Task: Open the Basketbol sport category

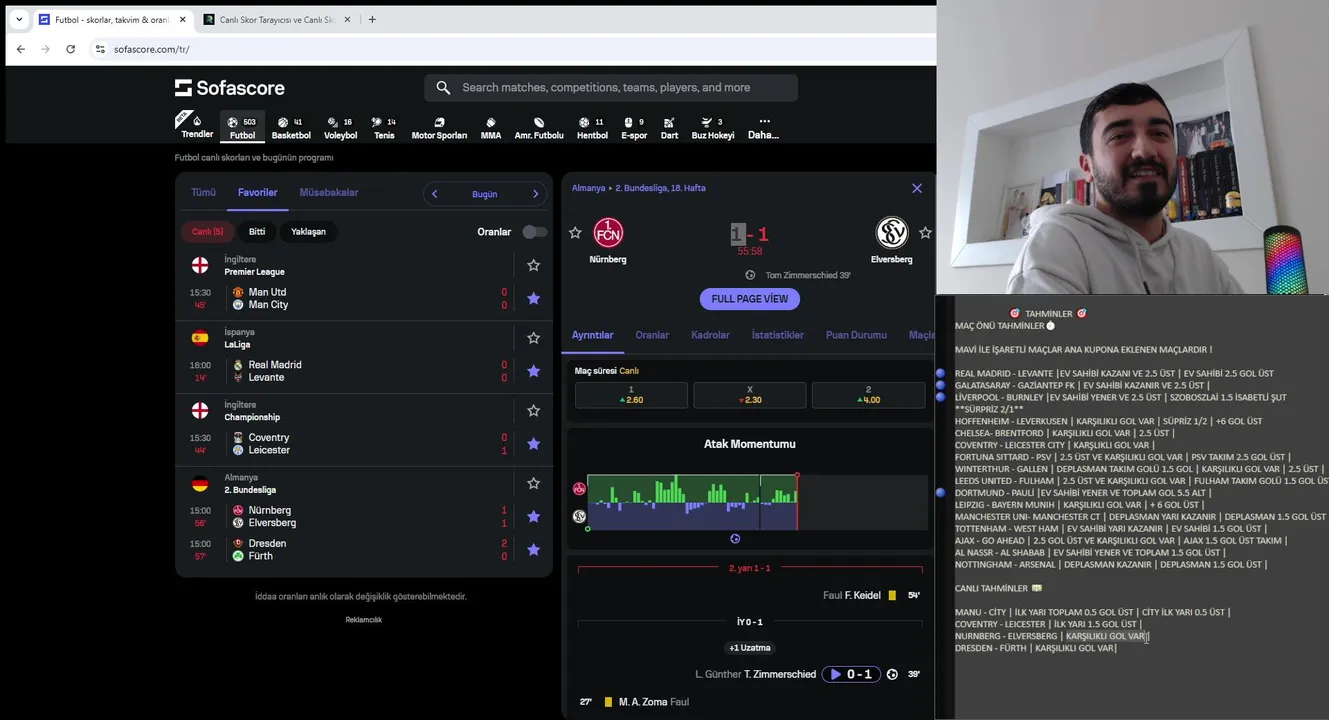Action: point(291,127)
